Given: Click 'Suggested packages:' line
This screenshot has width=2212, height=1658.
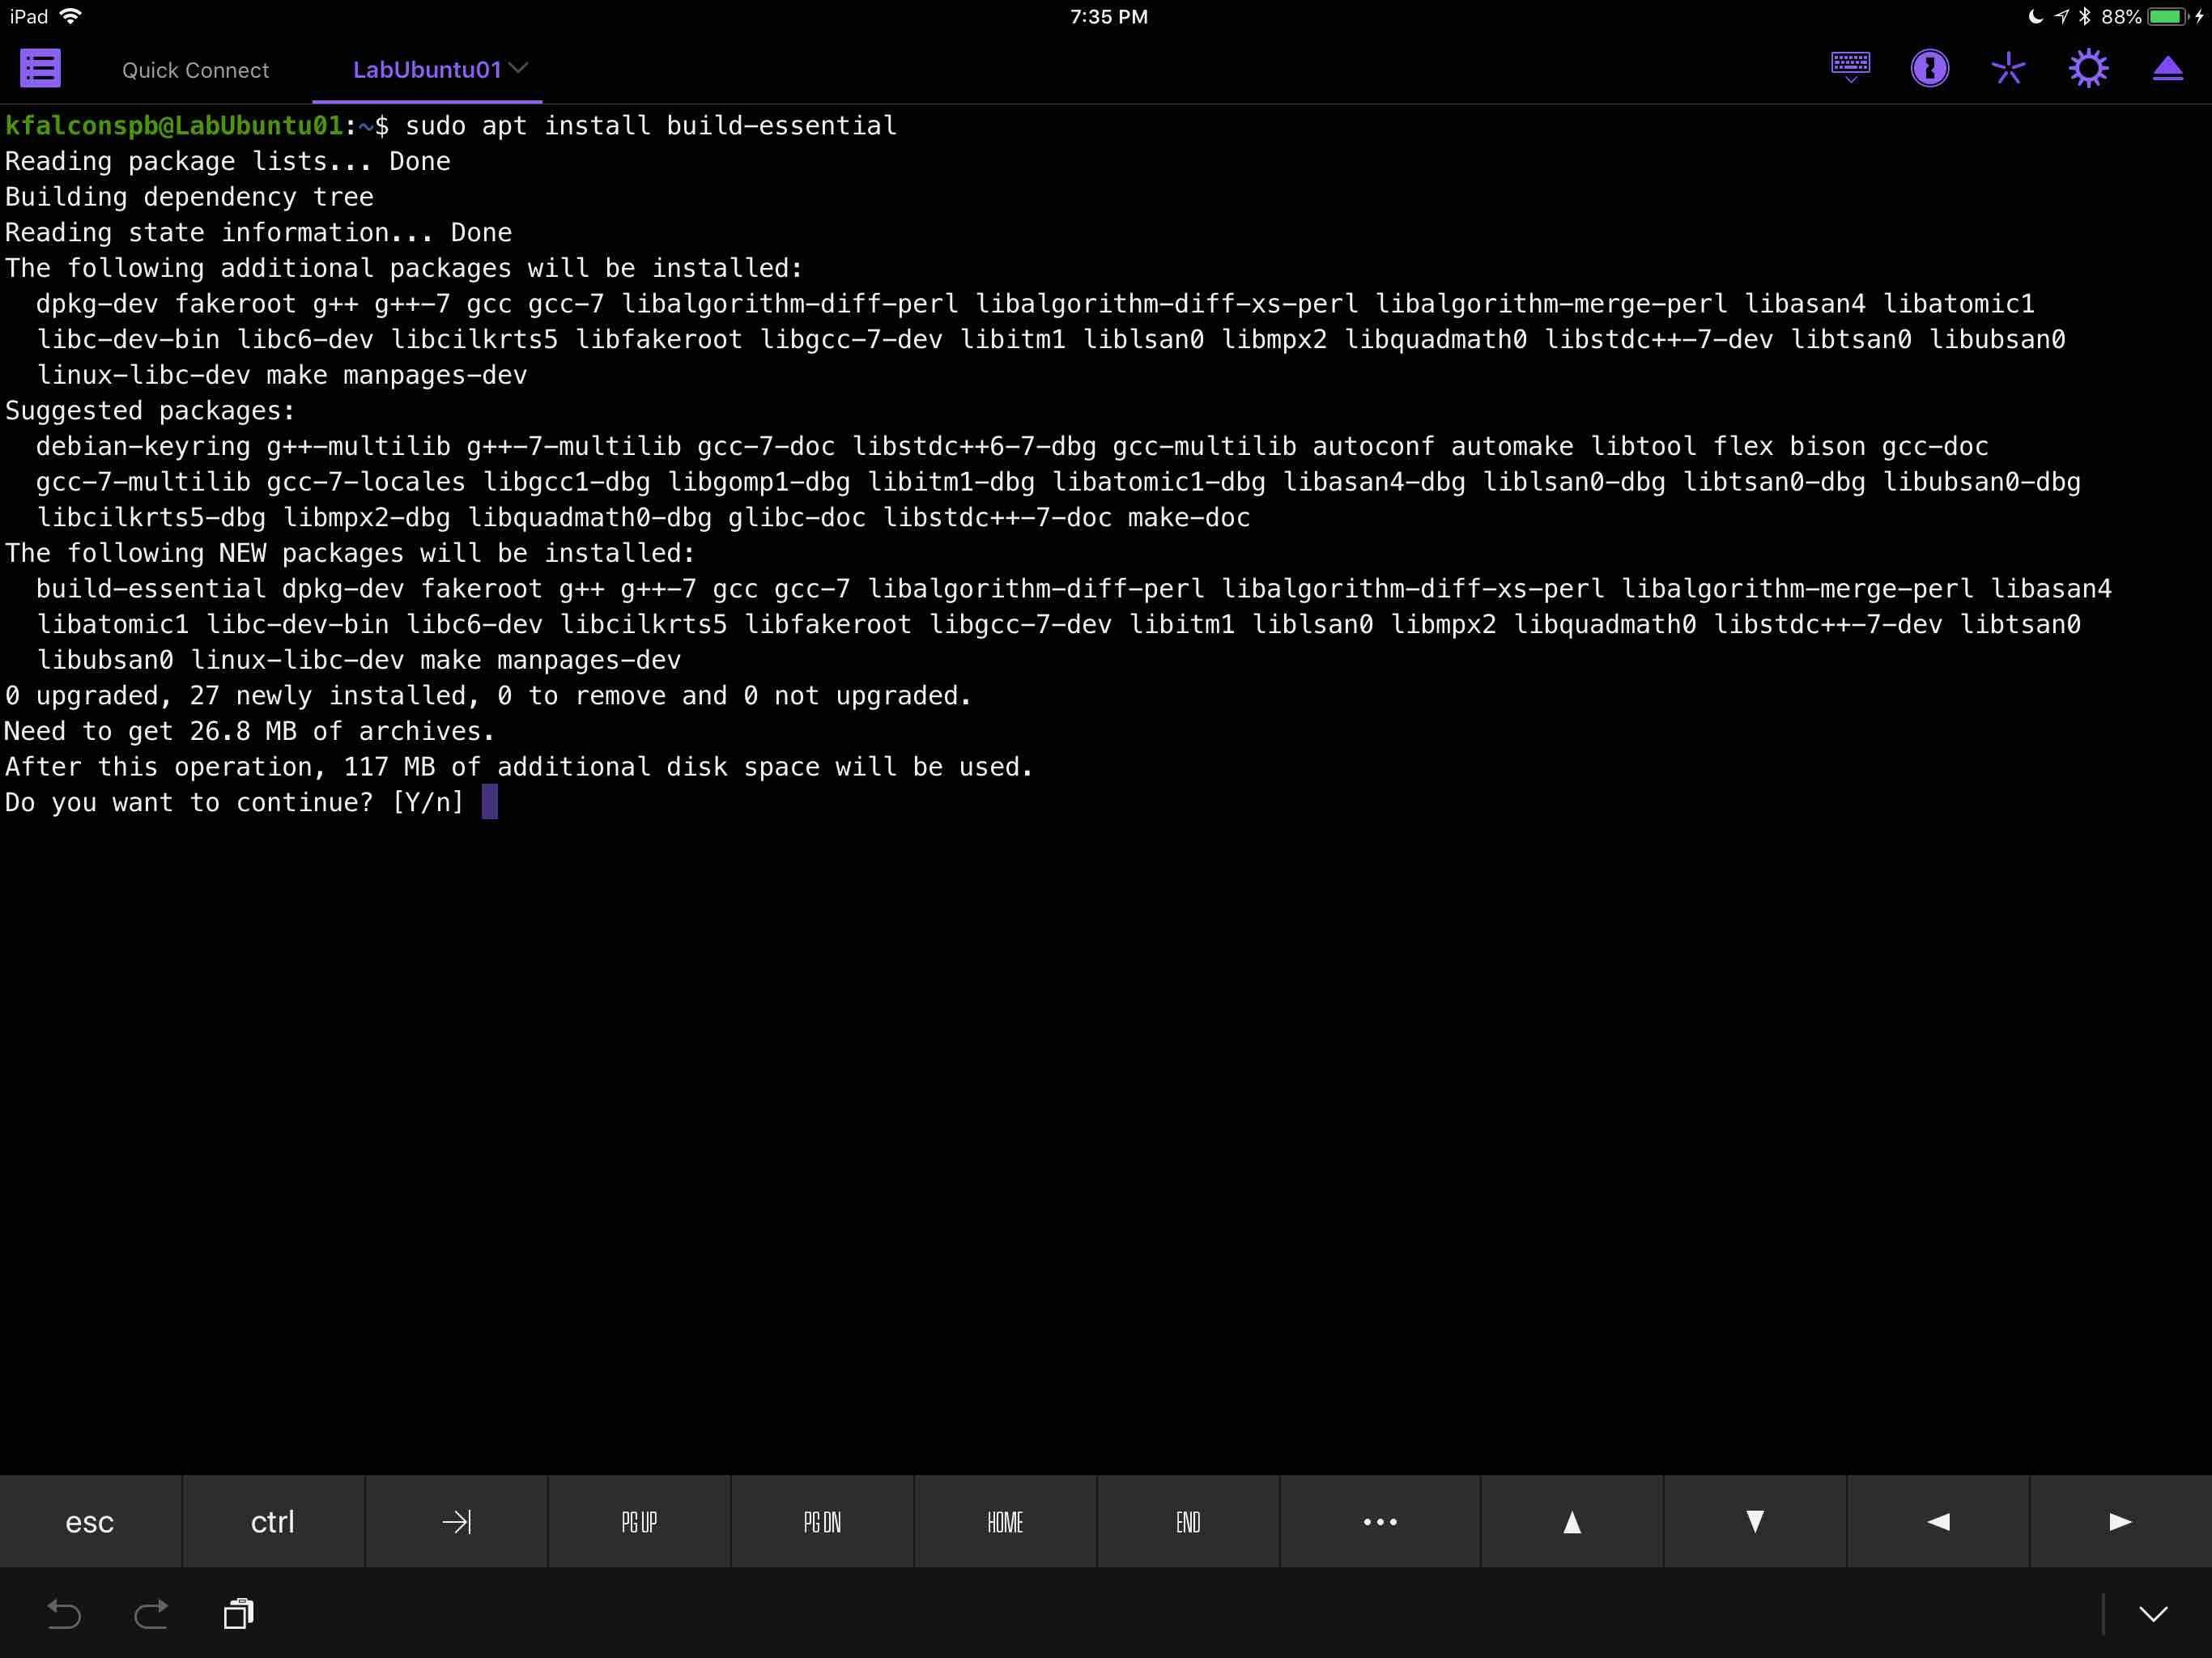Looking at the screenshot, I should coord(150,411).
